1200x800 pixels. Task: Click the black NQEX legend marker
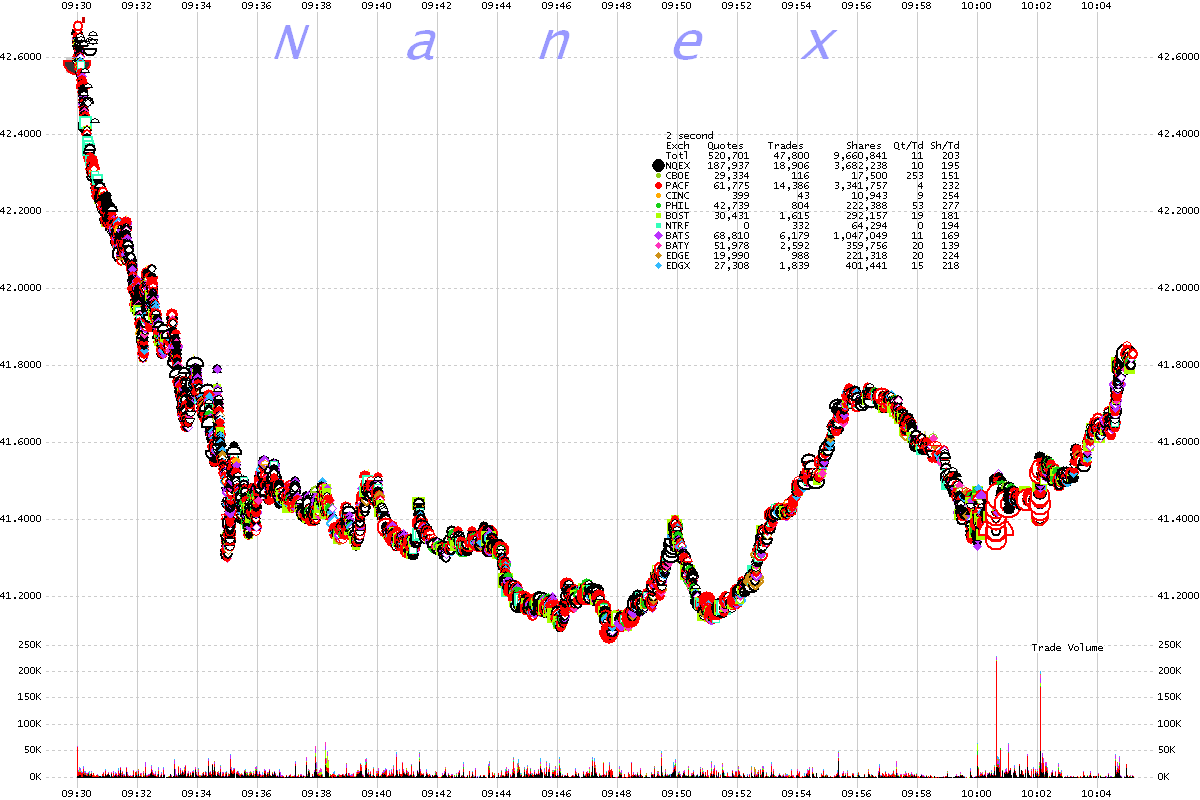[658, 165]
